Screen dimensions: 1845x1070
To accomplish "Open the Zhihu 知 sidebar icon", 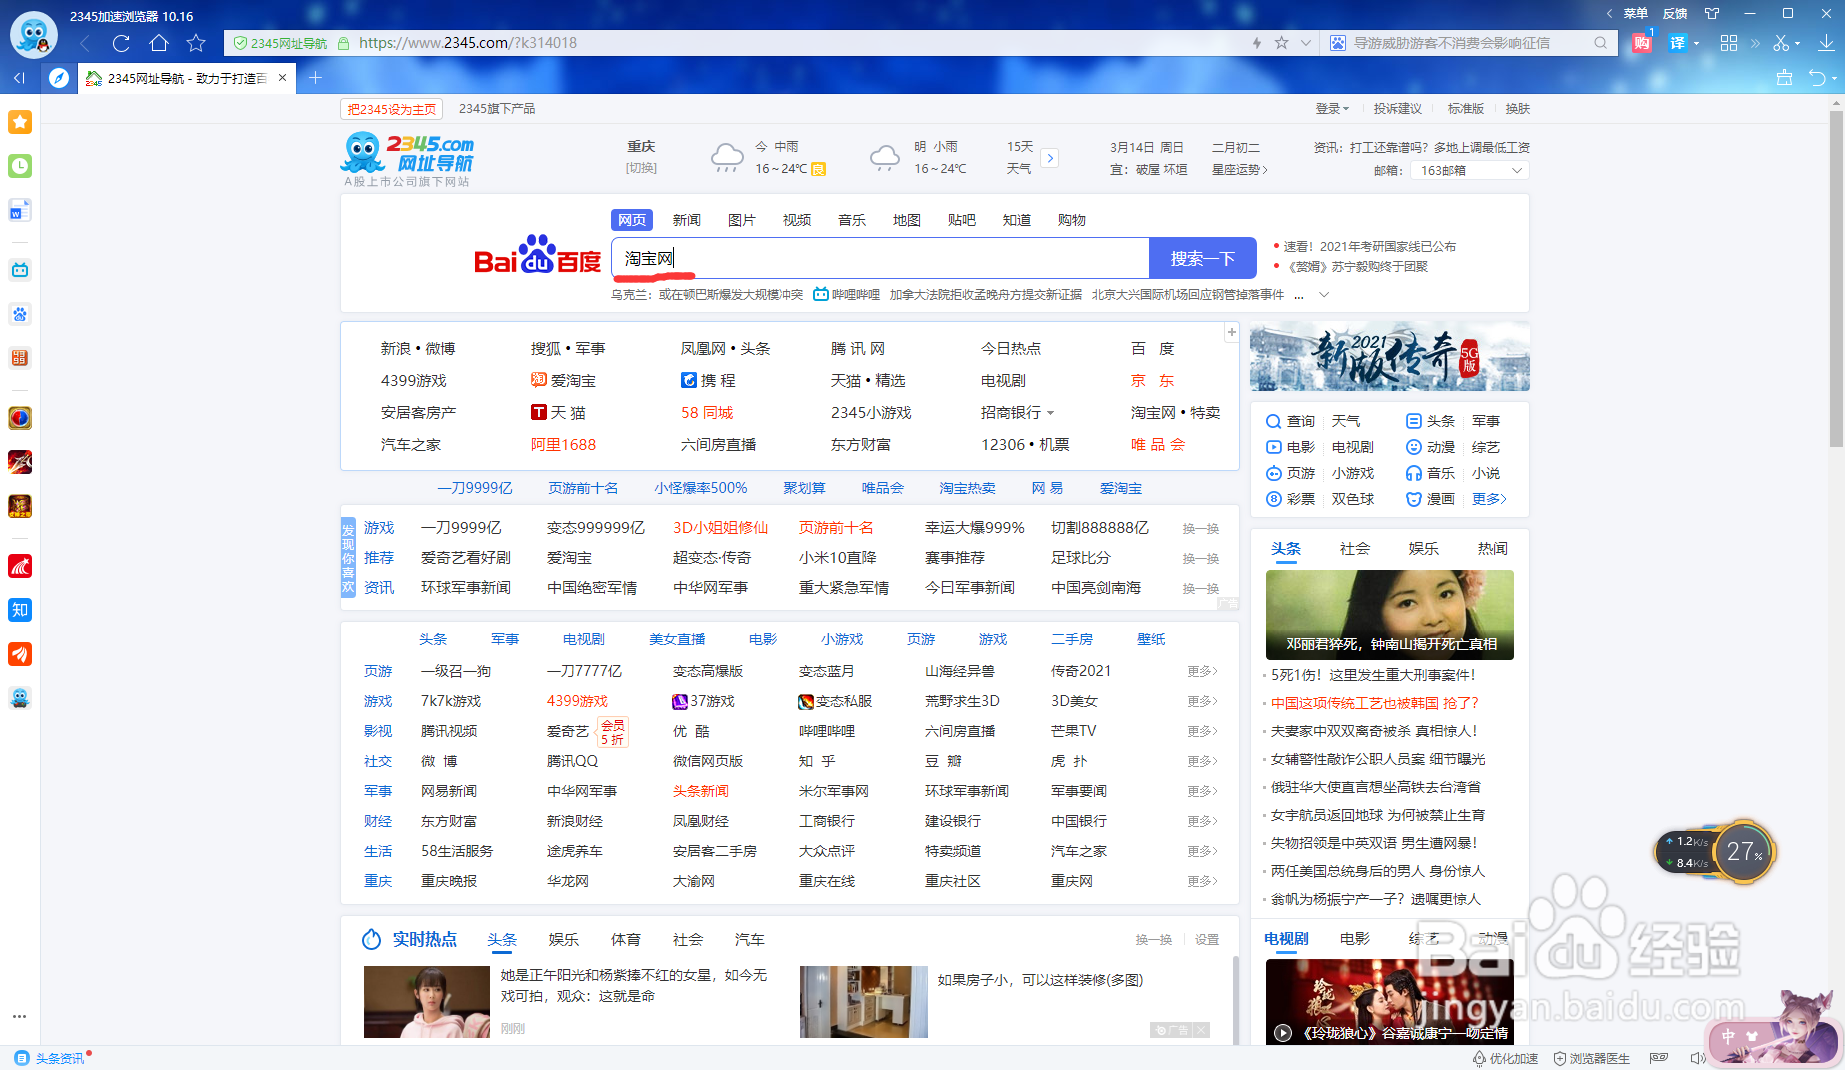I will [x=20, y=610].
